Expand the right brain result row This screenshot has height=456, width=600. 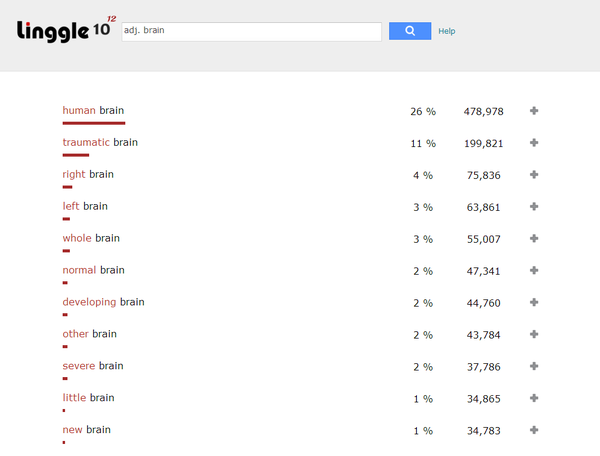pyautogui.click(x=534, y=175)
